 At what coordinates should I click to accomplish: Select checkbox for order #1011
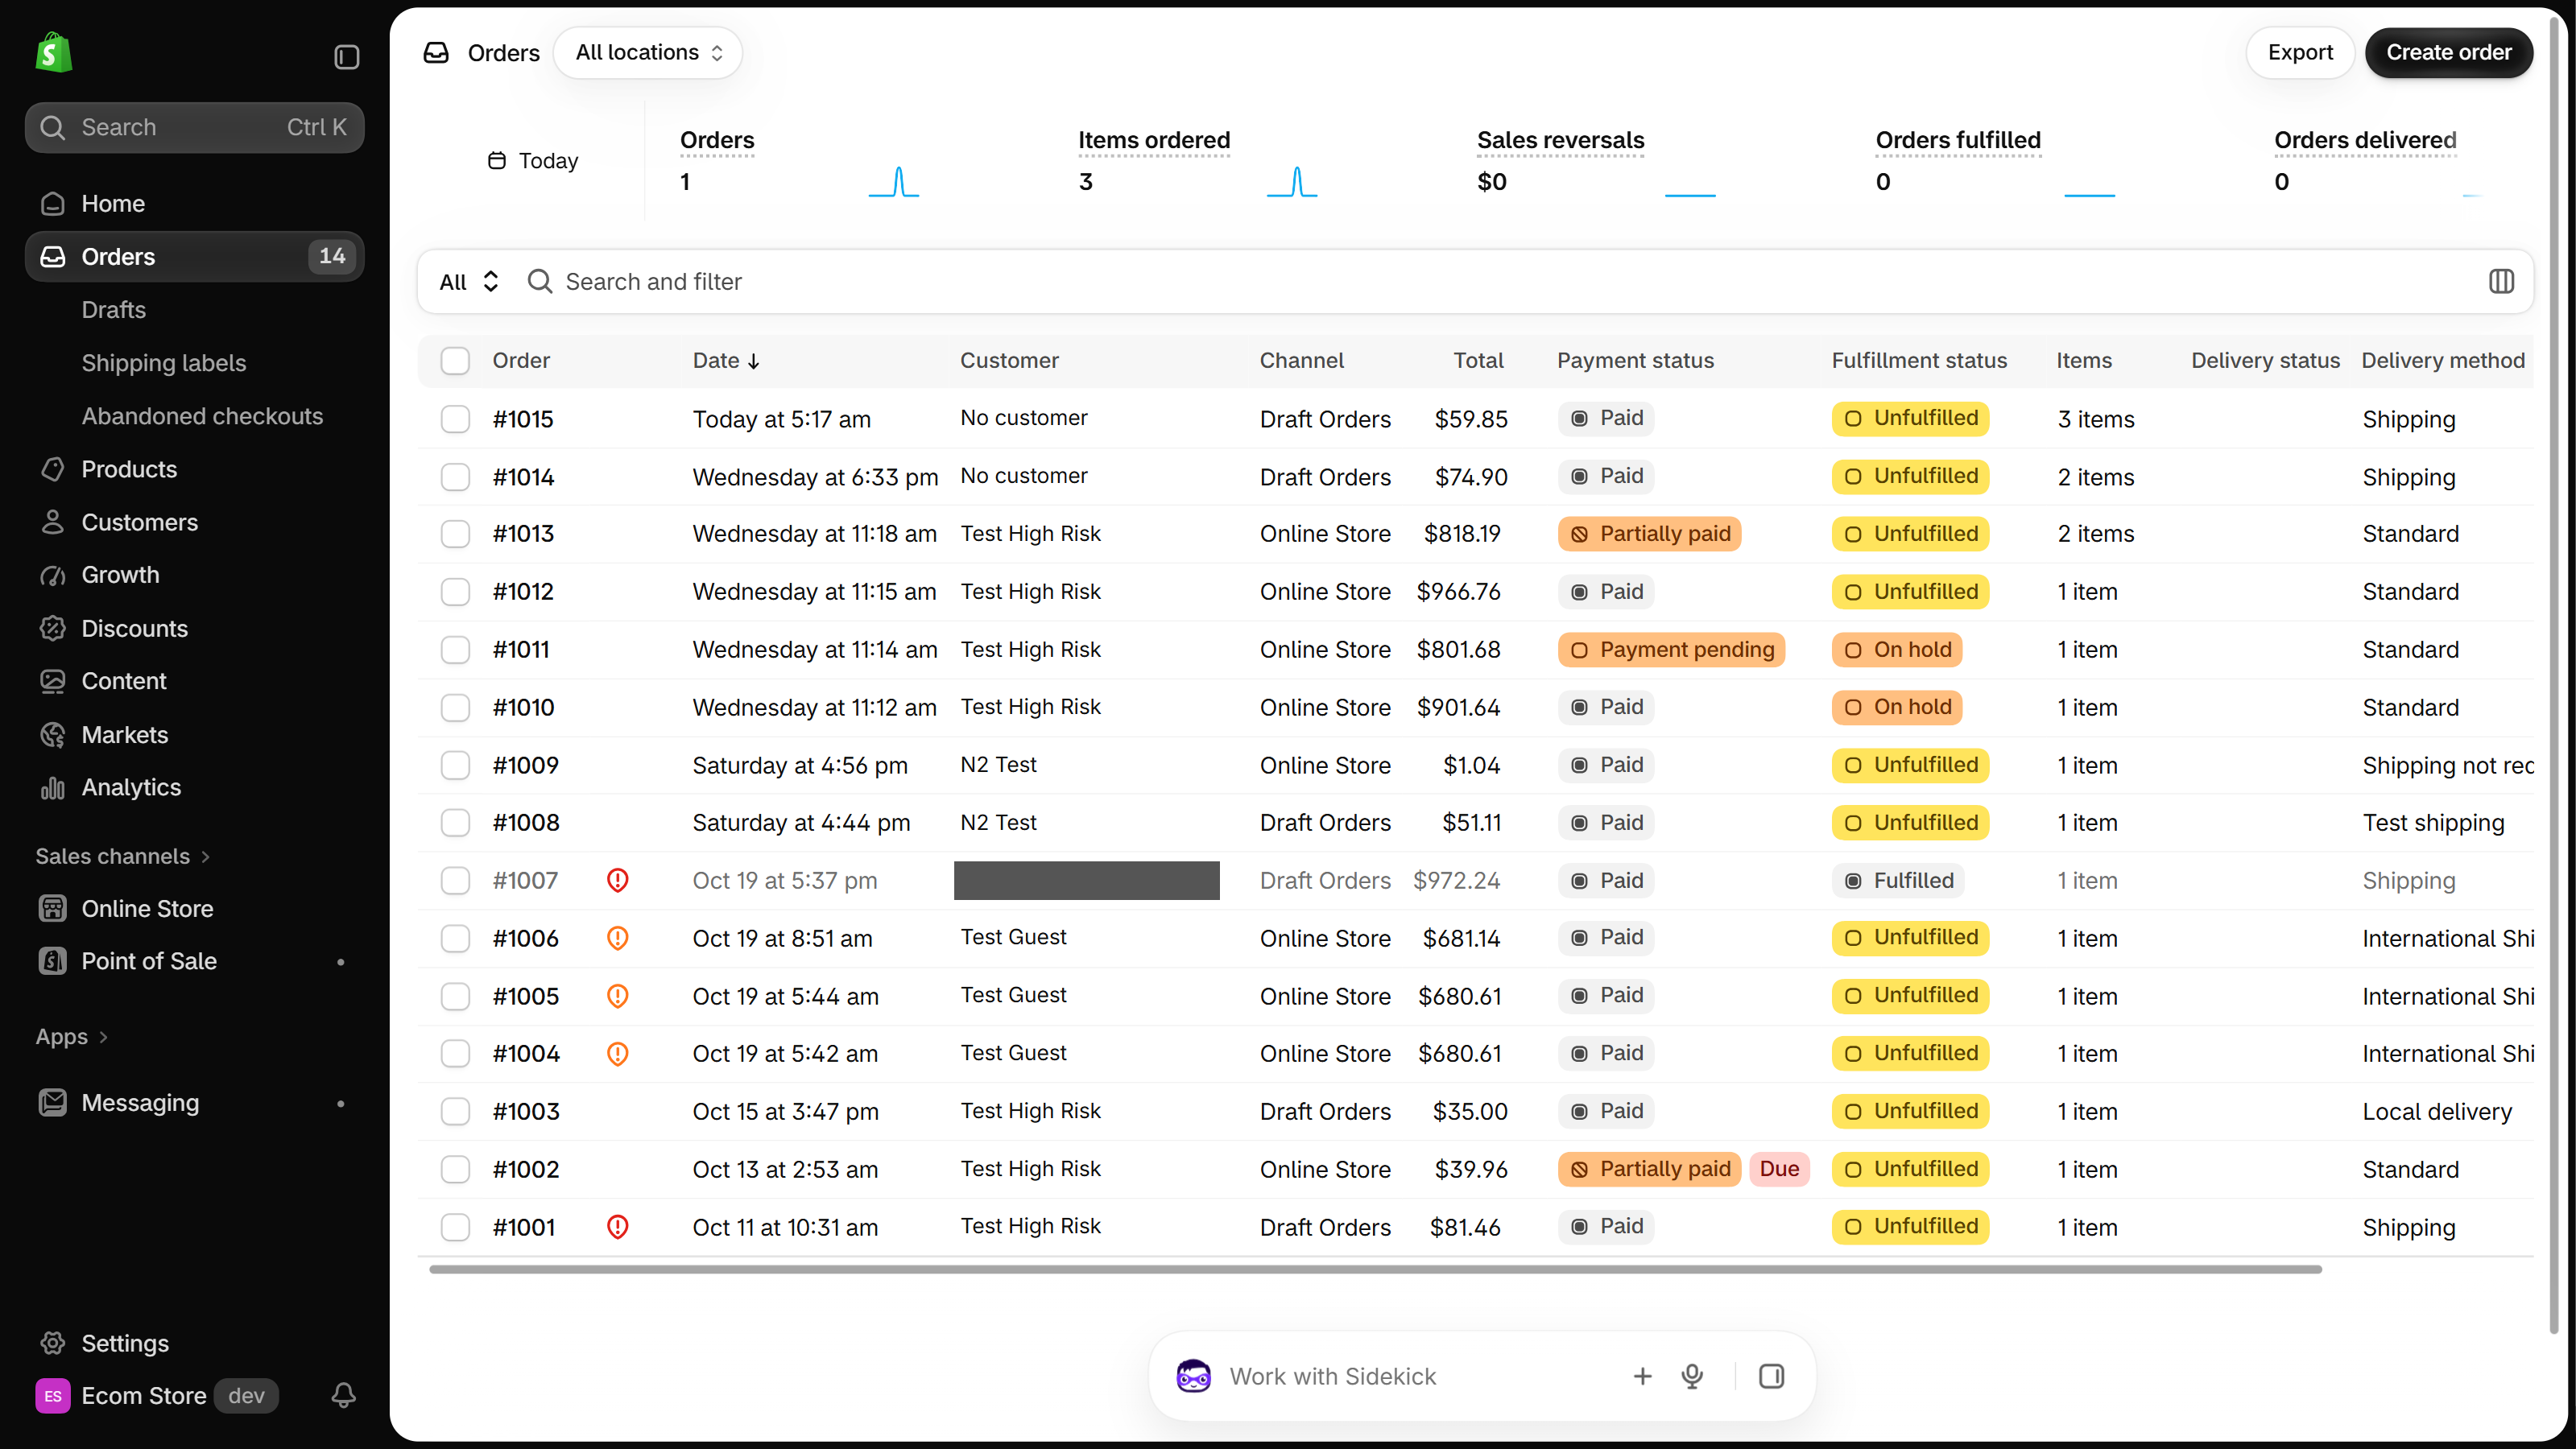pos(455,650)
